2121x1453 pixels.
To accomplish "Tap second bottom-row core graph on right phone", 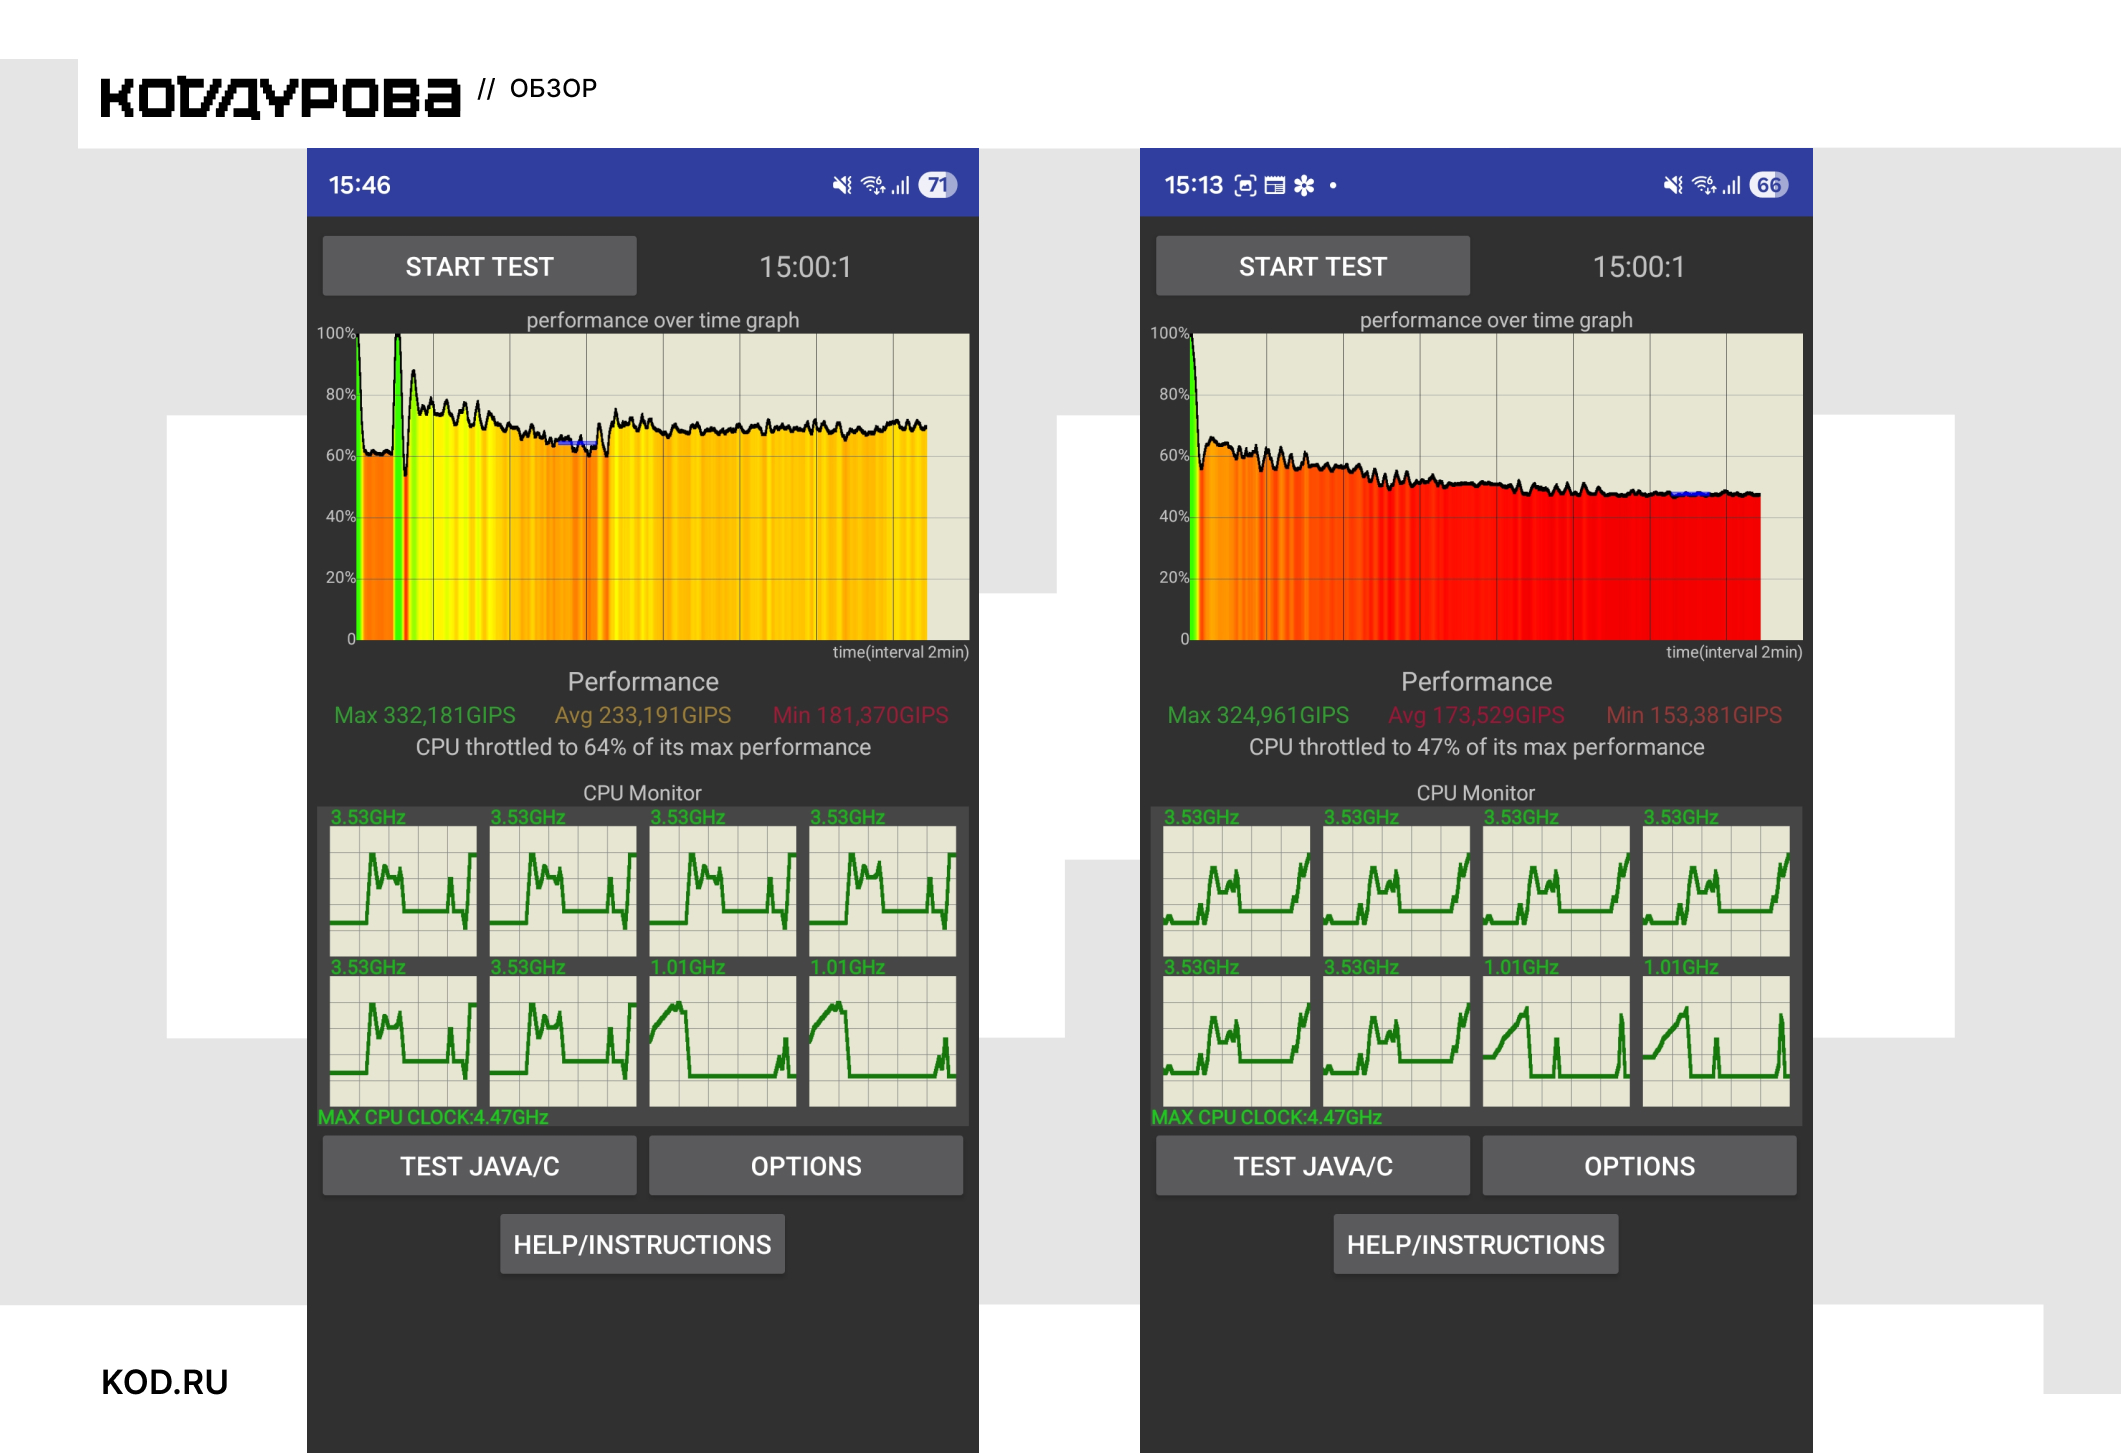I will point(1396,1041).
